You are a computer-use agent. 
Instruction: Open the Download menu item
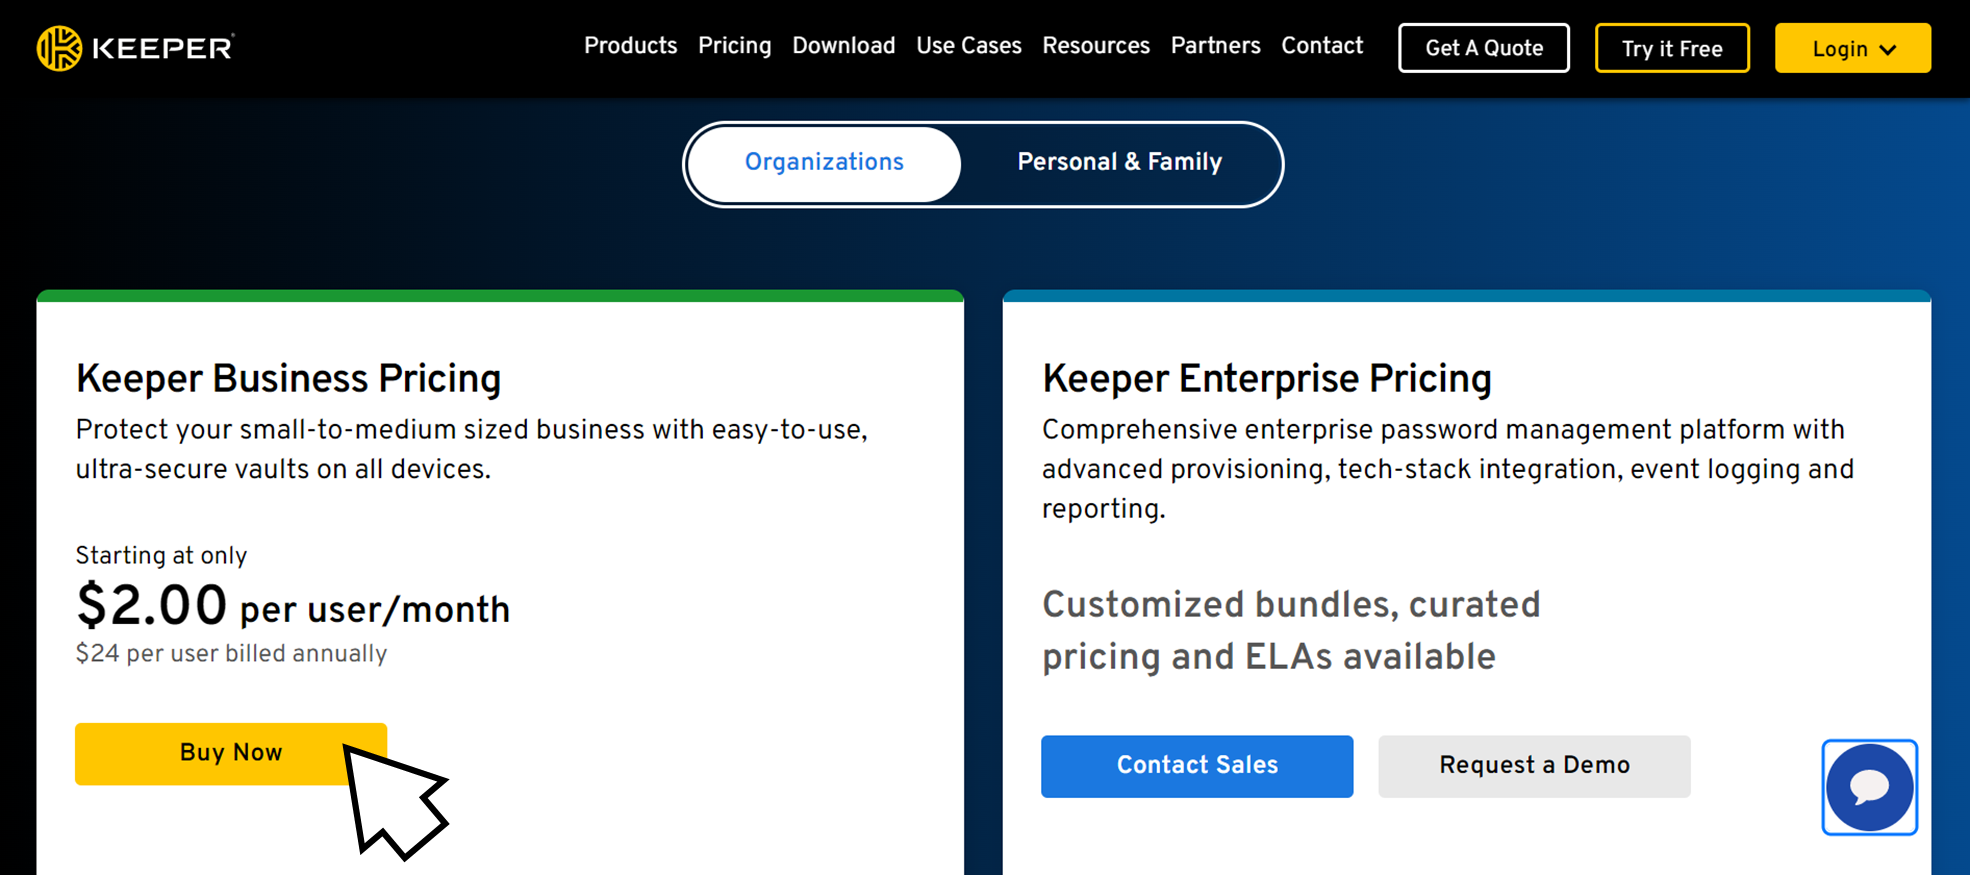tap(844, 46)
